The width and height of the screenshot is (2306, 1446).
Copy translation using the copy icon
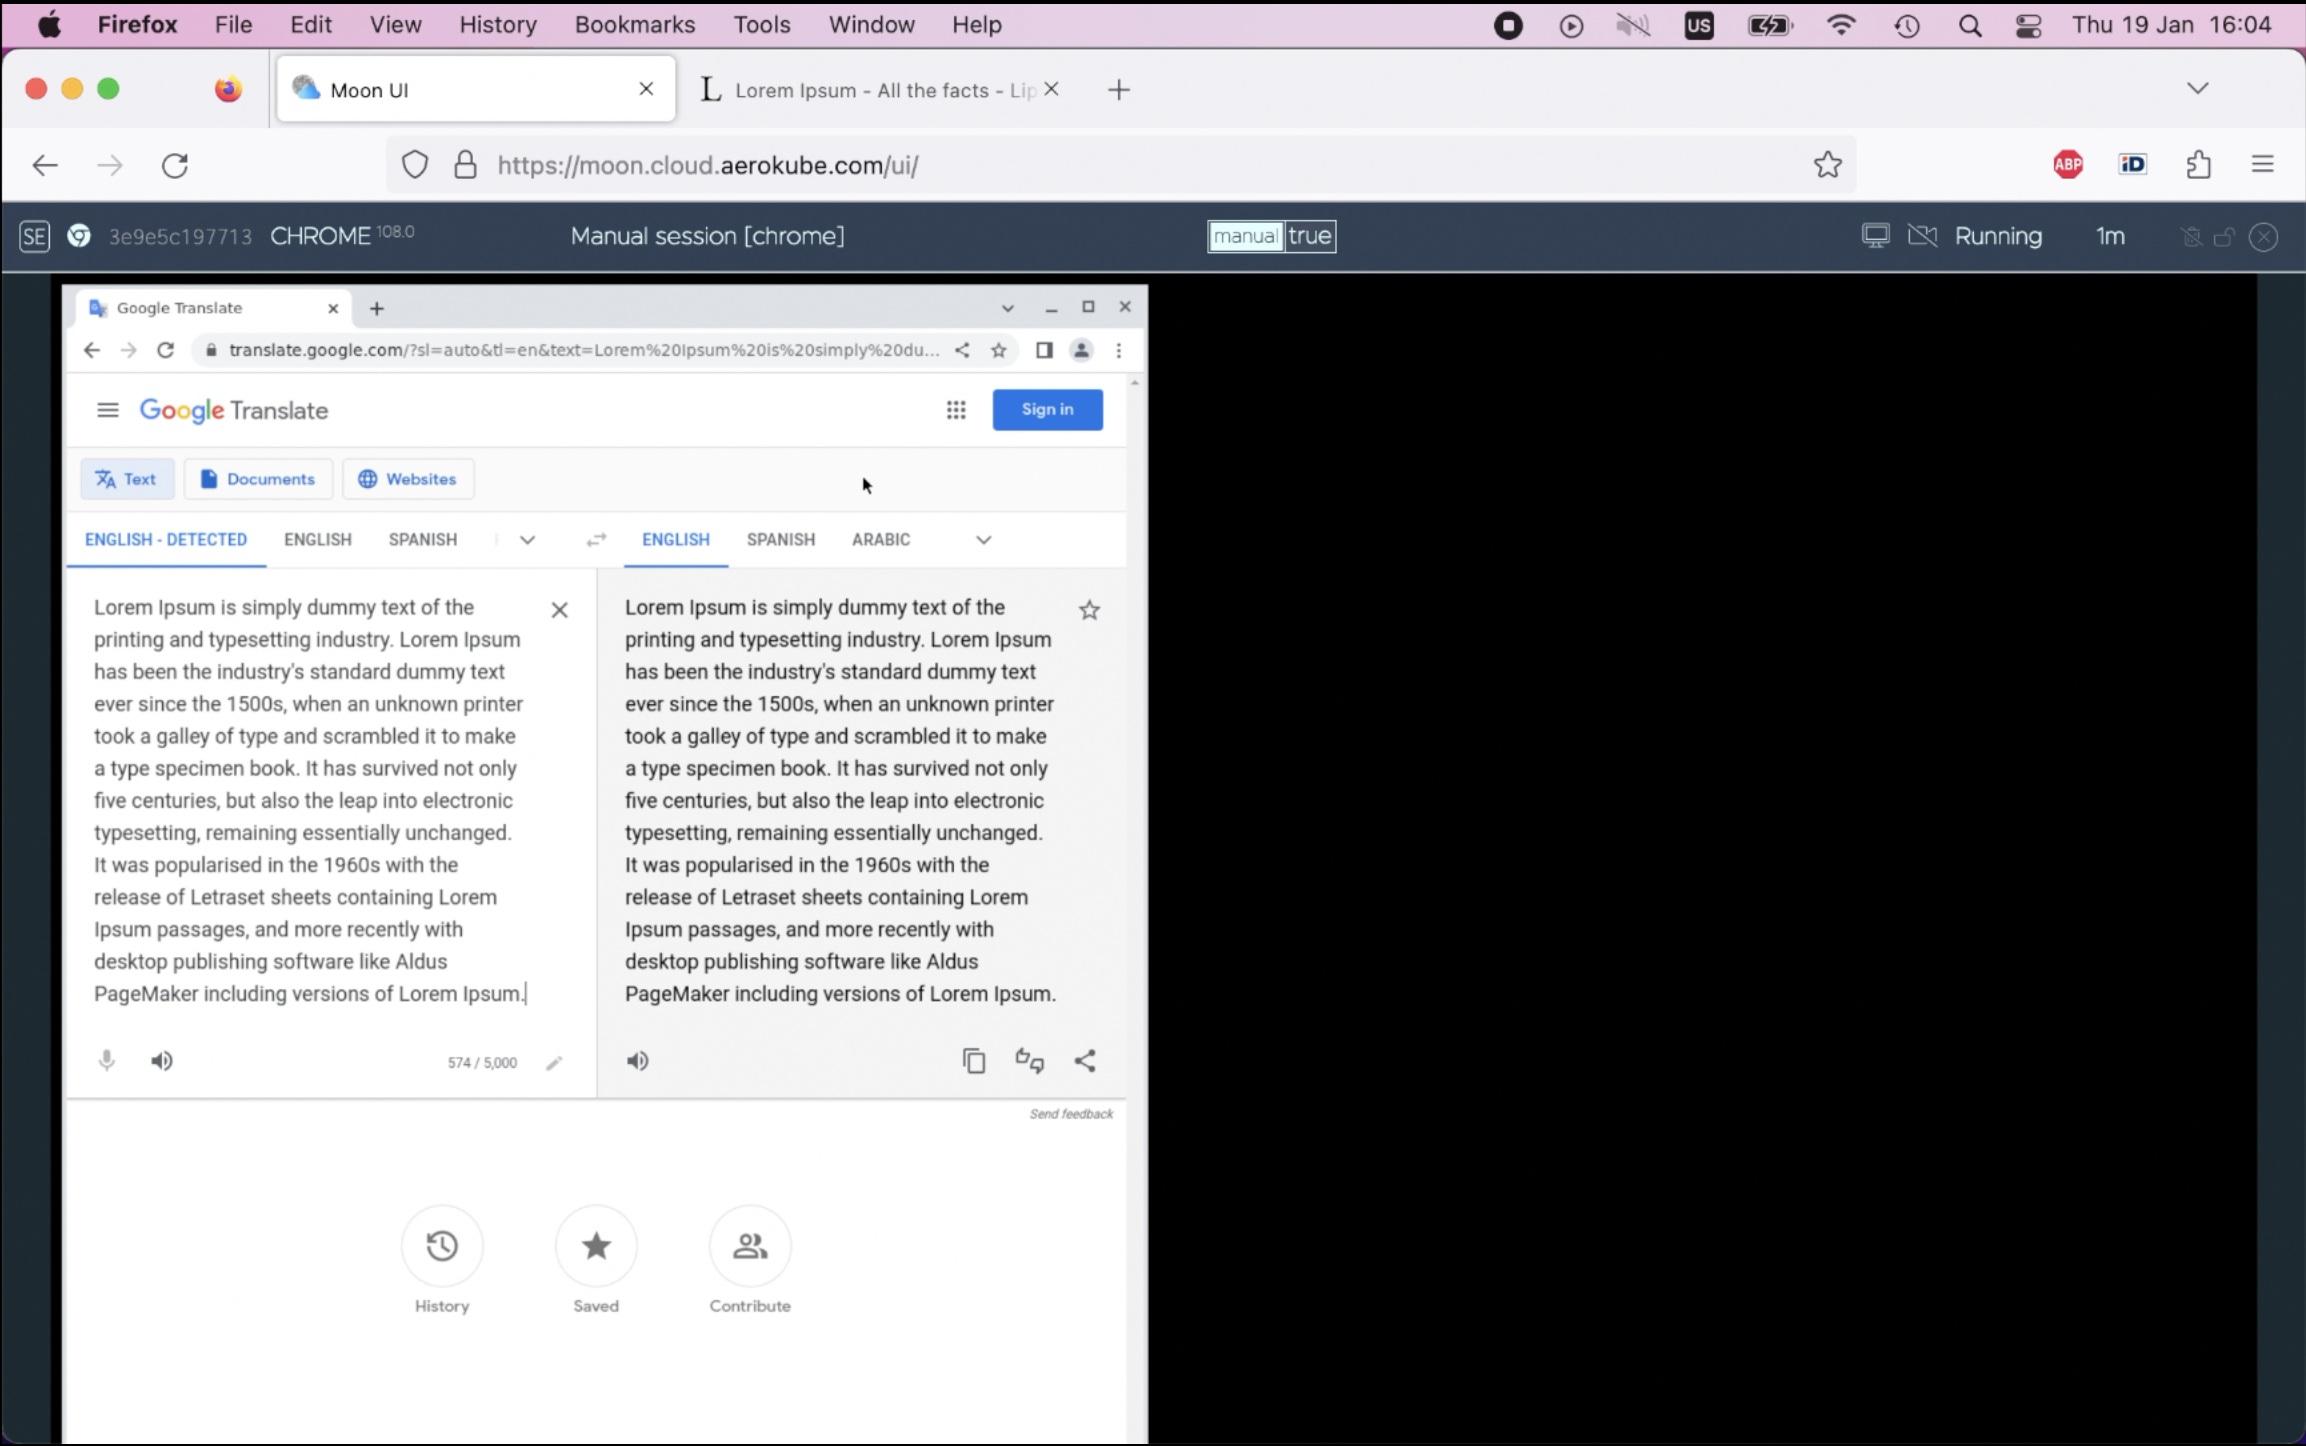coord(973,1061)
